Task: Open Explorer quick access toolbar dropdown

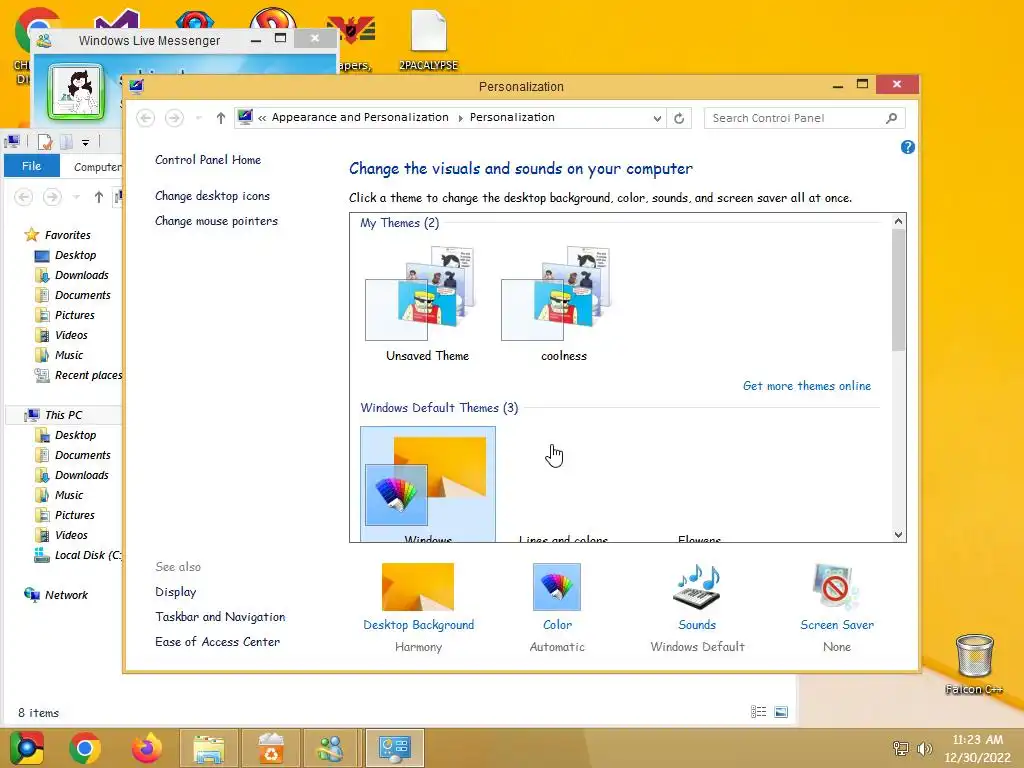Action: coord(86,142)
